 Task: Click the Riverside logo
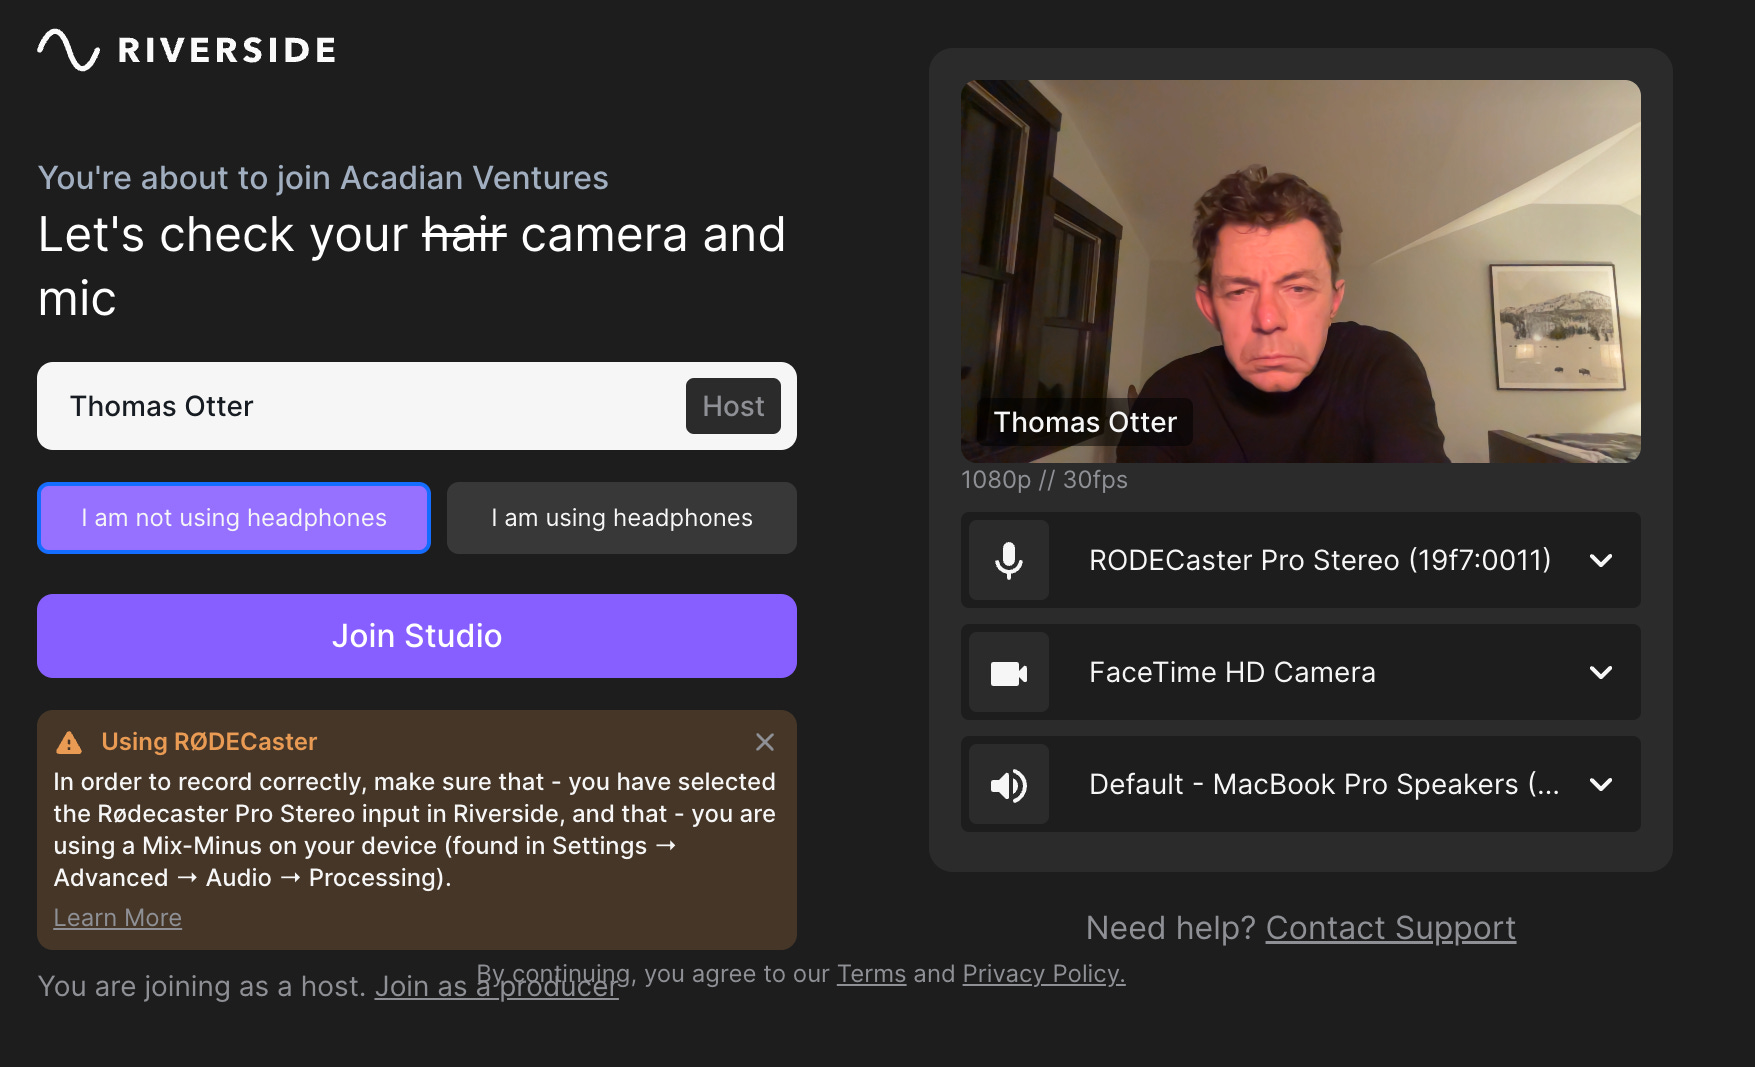click(x=187, y=50)
